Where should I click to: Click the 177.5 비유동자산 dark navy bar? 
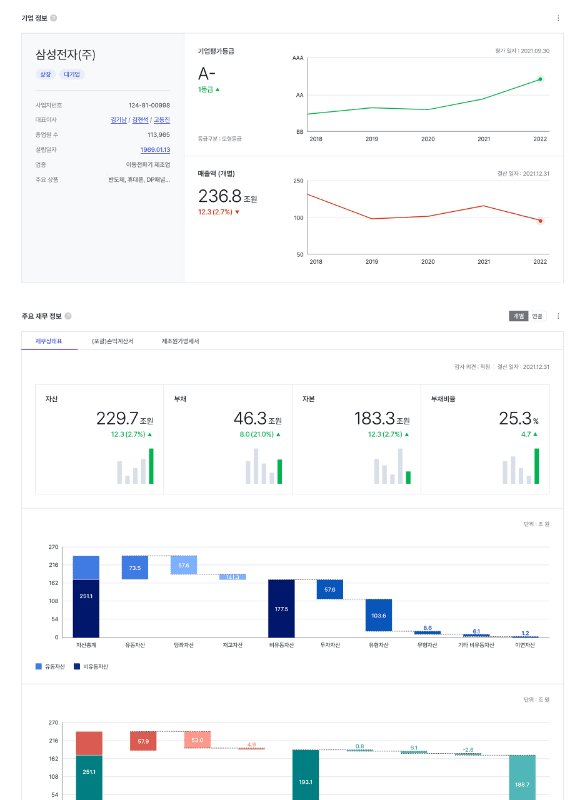pyautogui.click(x=282, y=608)
